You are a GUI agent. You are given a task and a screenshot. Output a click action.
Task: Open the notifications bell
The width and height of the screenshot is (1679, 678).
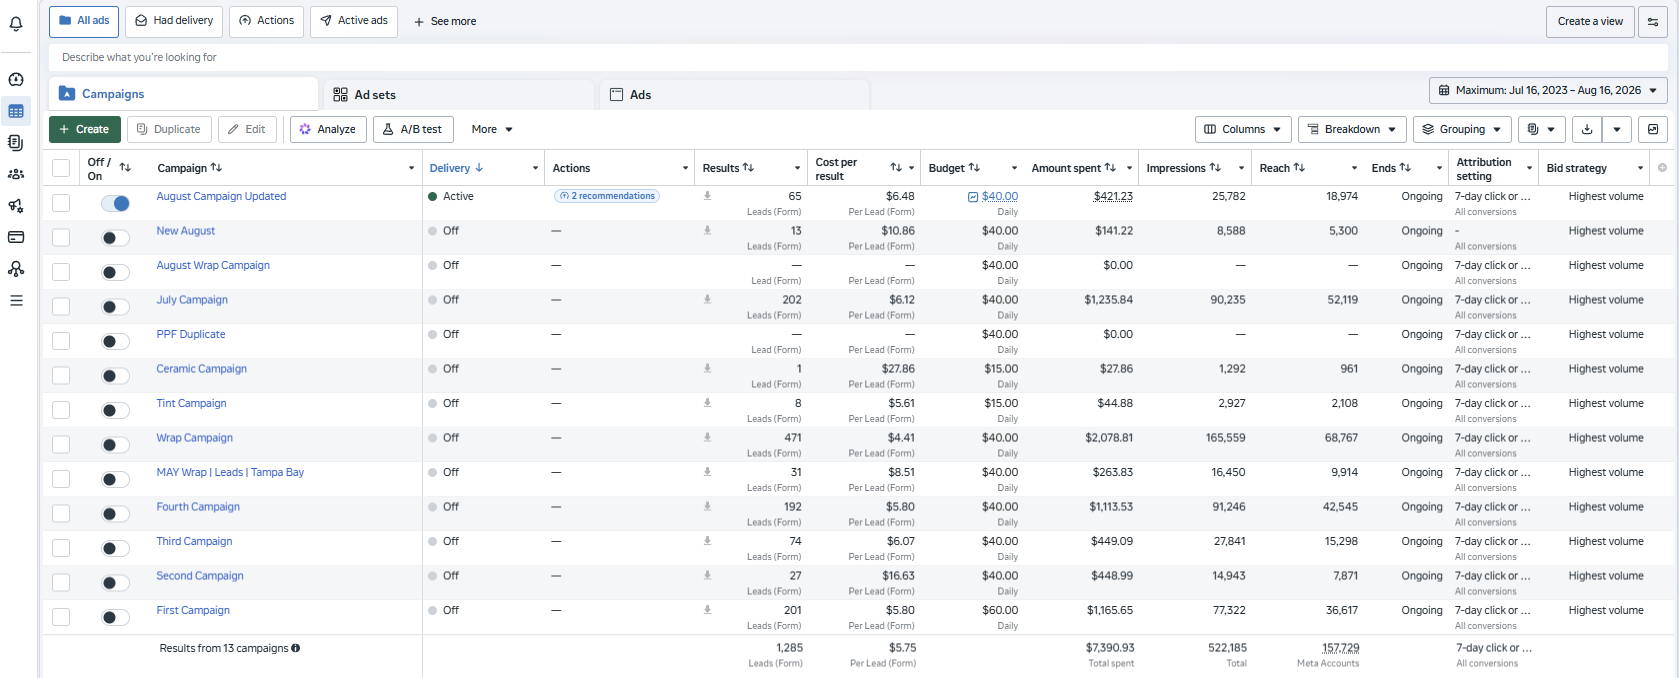click(16, 23)
